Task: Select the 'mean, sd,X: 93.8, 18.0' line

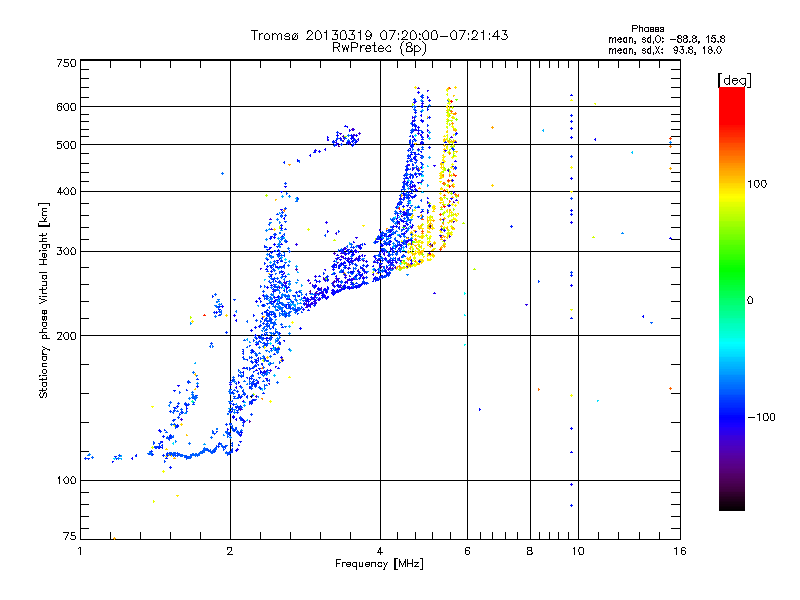Action: 665,50
